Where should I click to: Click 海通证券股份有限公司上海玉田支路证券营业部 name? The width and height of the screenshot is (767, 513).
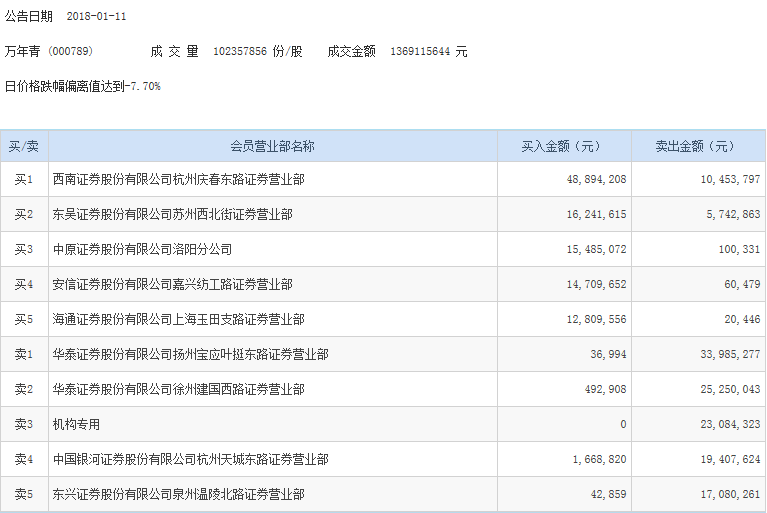(179, 319)
